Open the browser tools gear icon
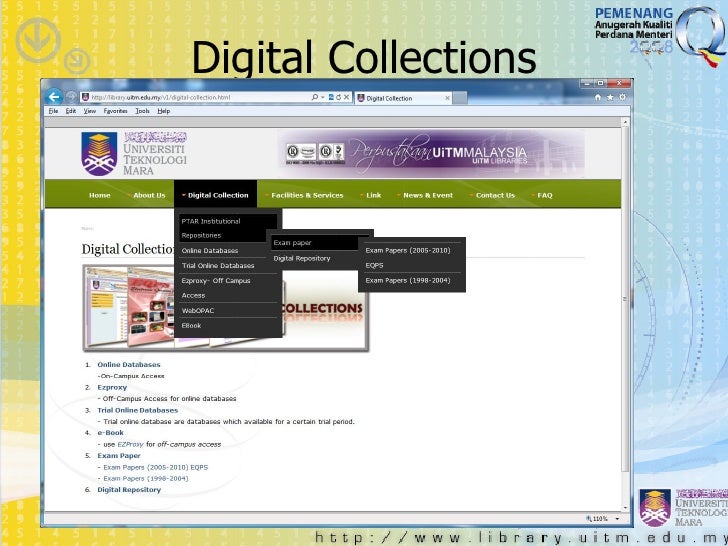The image size is (728, 546). pos(623,97)
